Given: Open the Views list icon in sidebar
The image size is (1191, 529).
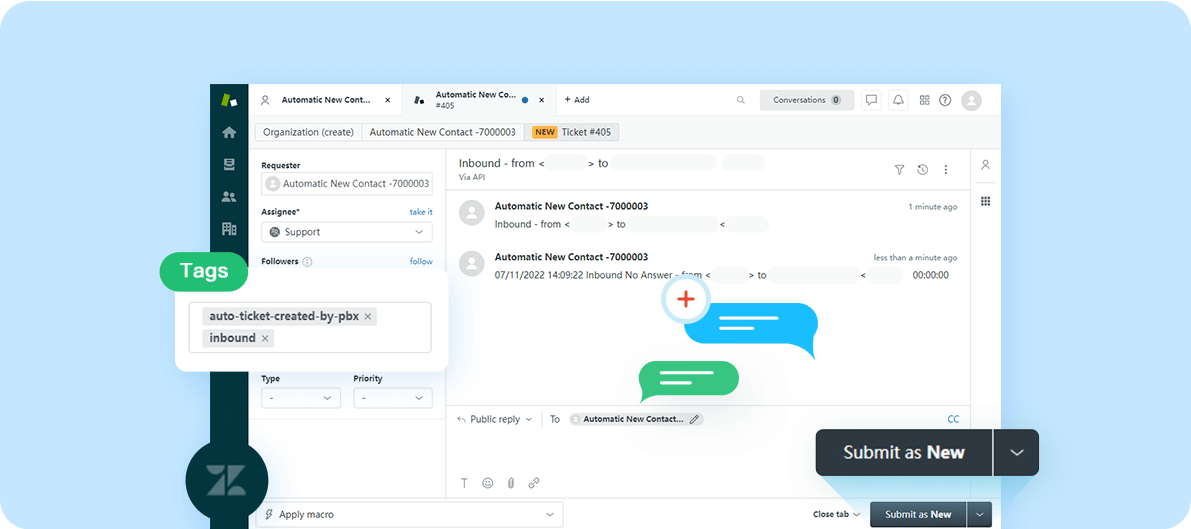Looking at the screenshot, I should 229,164.
